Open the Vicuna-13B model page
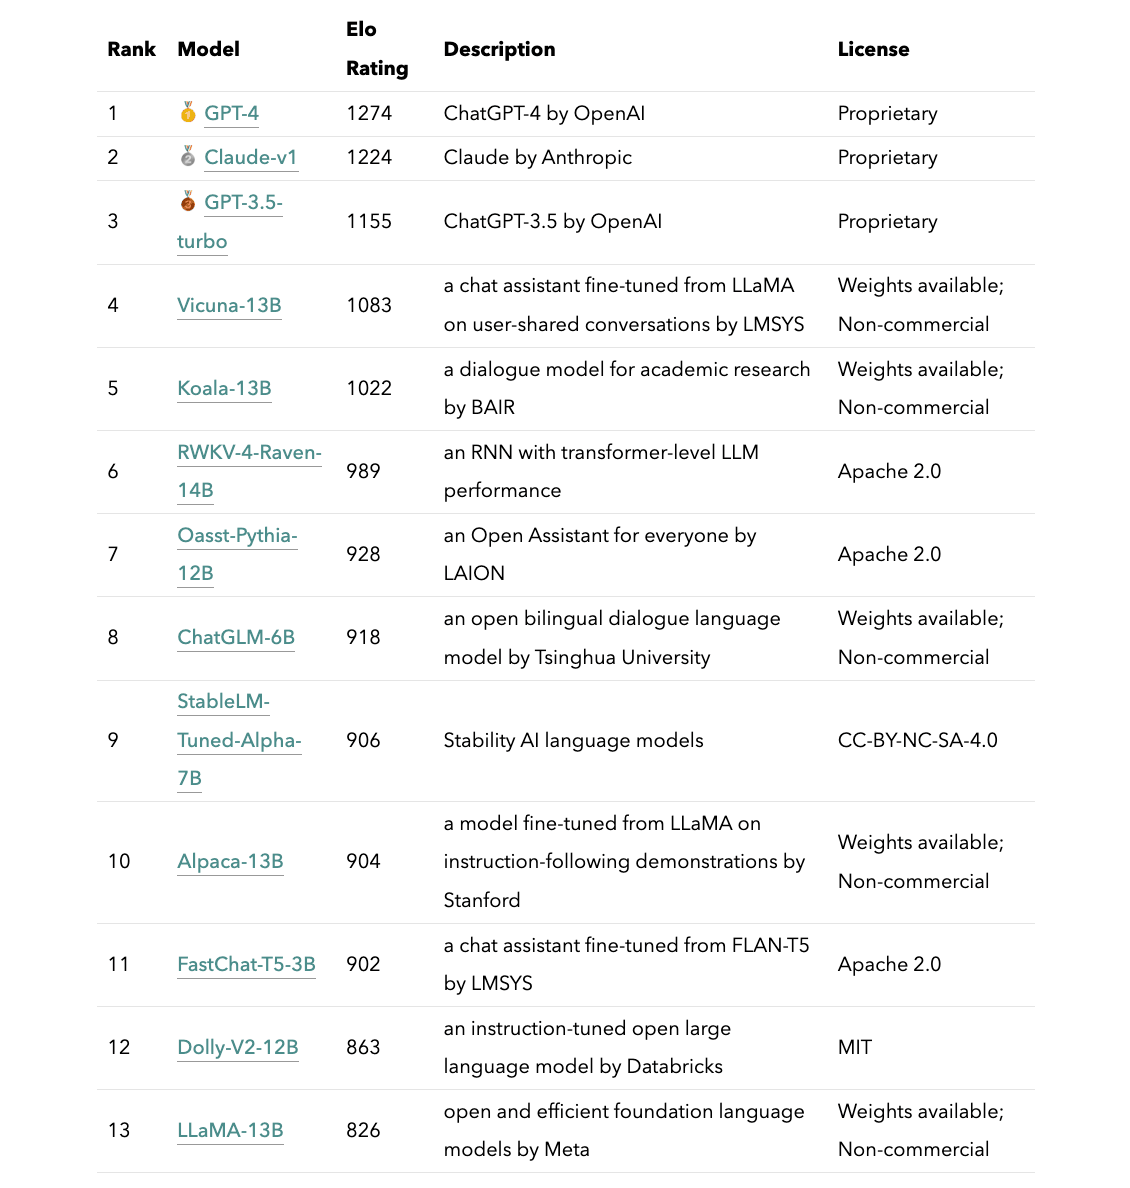1130x1188 pixels. pyautogui.click(x=229, y=305)
